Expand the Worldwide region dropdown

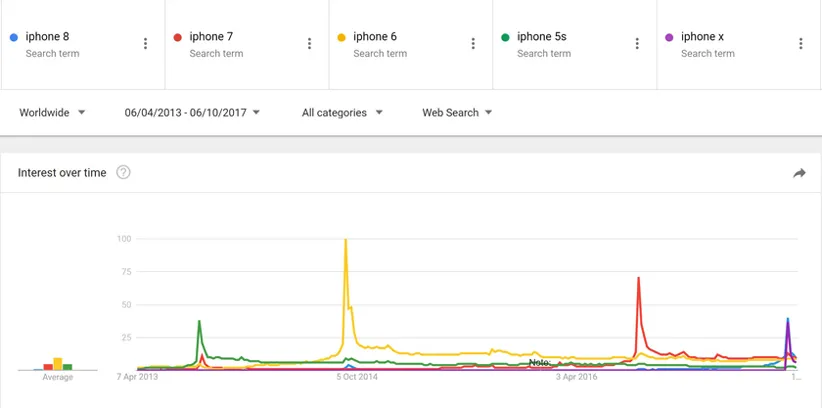click(x=52, y=113)
